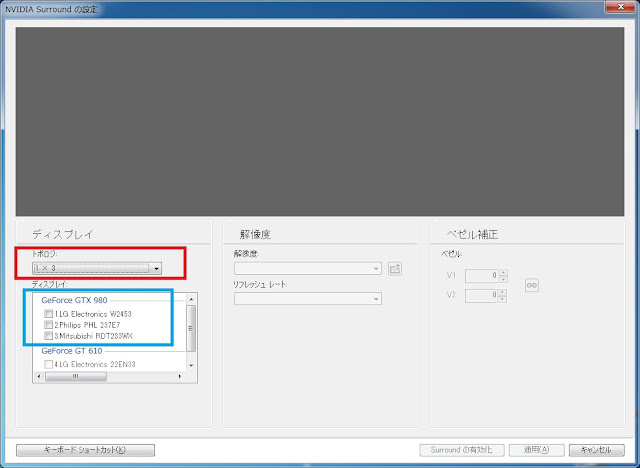Image resolution: width=640 pixels, height=468 pixels.
Task: Open the トポロジ topology dropdown showing 1 × 3
Action: pos(97,268)
